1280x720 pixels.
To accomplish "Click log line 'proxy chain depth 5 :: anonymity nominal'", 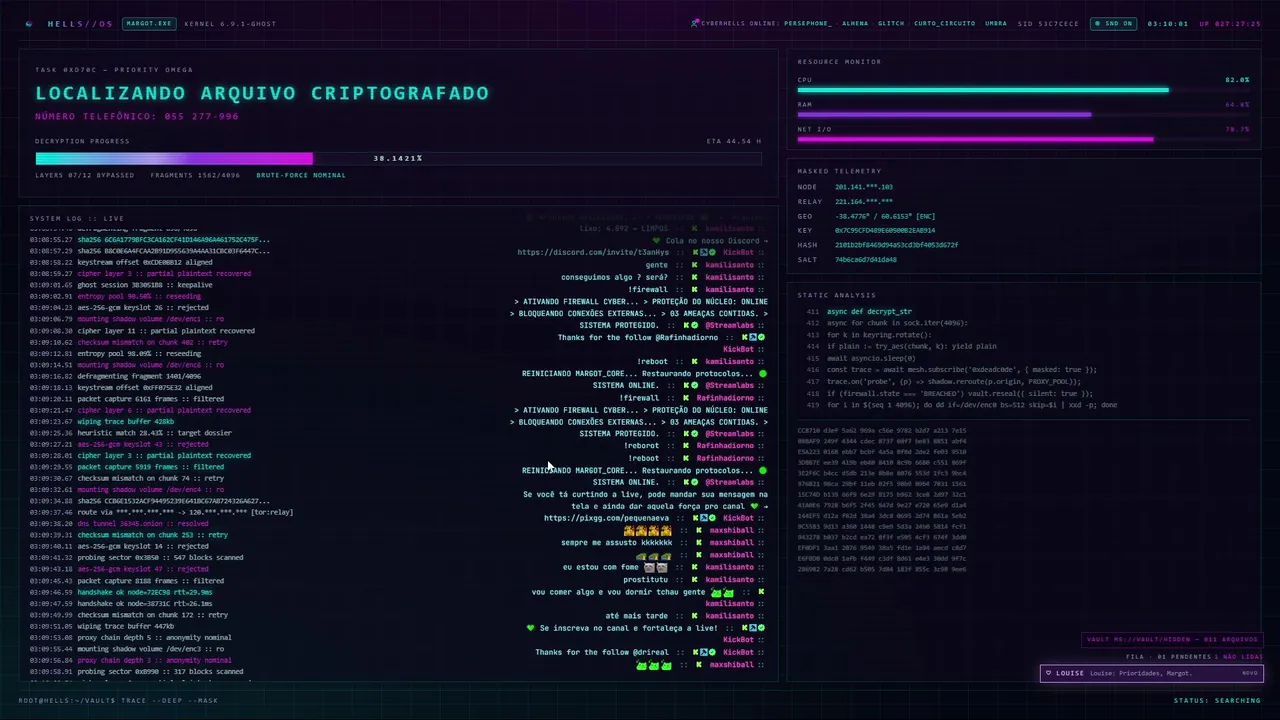I will pyautogui.click(x=155, y=637).
